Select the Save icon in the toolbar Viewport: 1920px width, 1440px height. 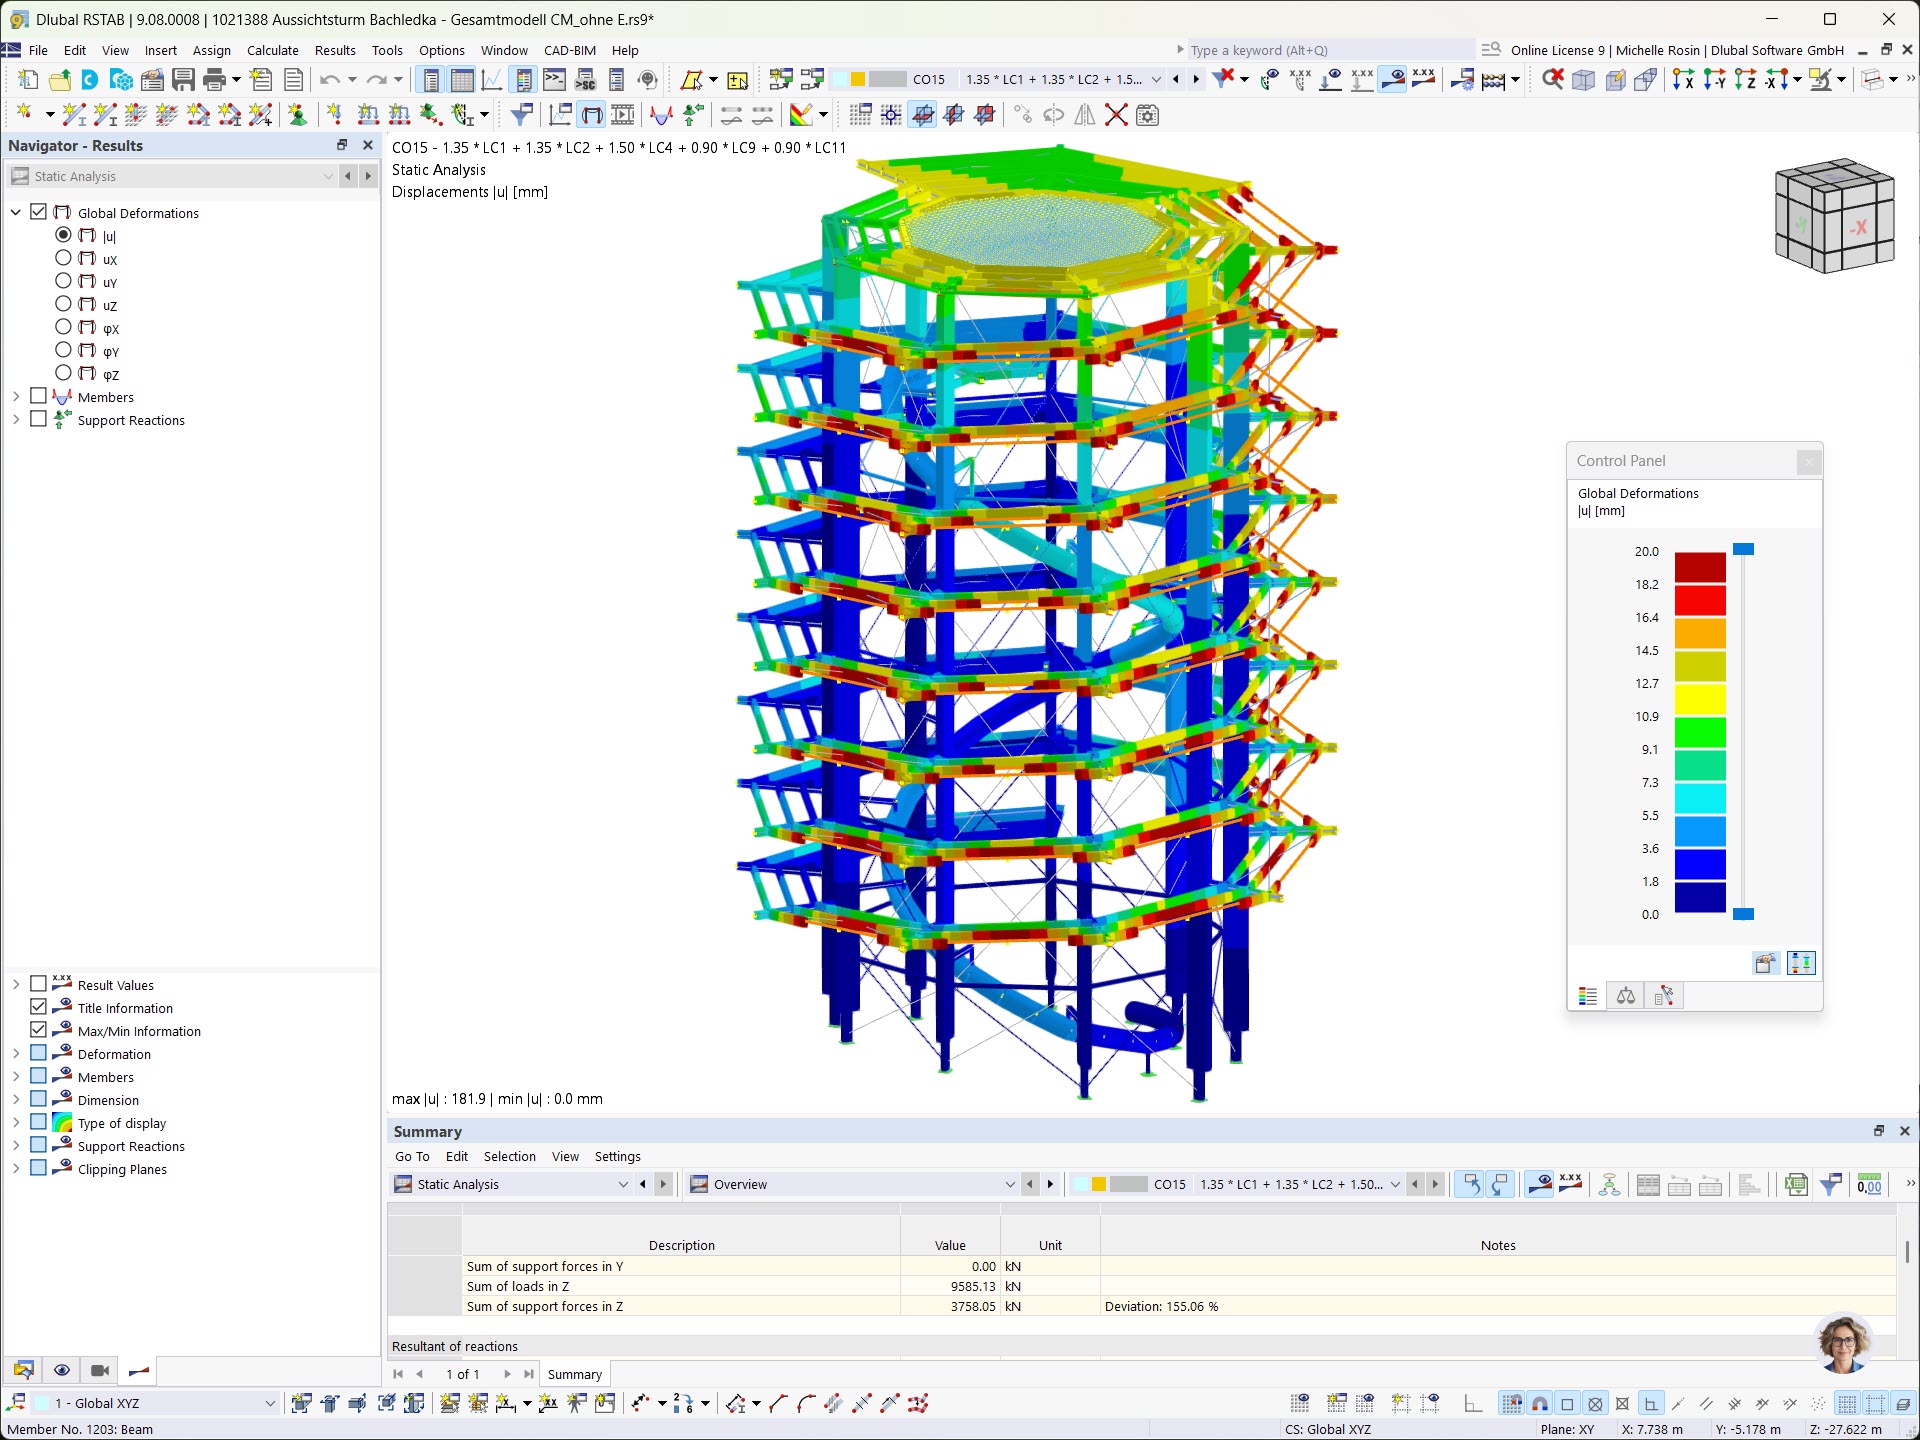tap(184, 80)
